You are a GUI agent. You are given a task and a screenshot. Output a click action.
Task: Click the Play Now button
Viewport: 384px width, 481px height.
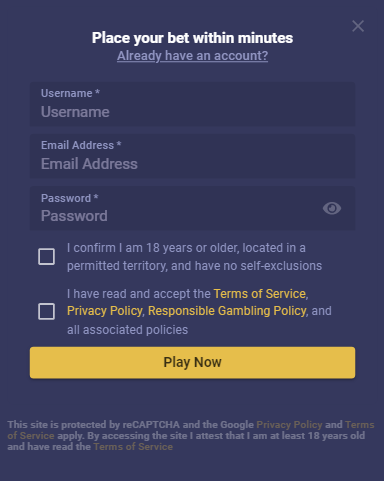[x=192, y=362]
